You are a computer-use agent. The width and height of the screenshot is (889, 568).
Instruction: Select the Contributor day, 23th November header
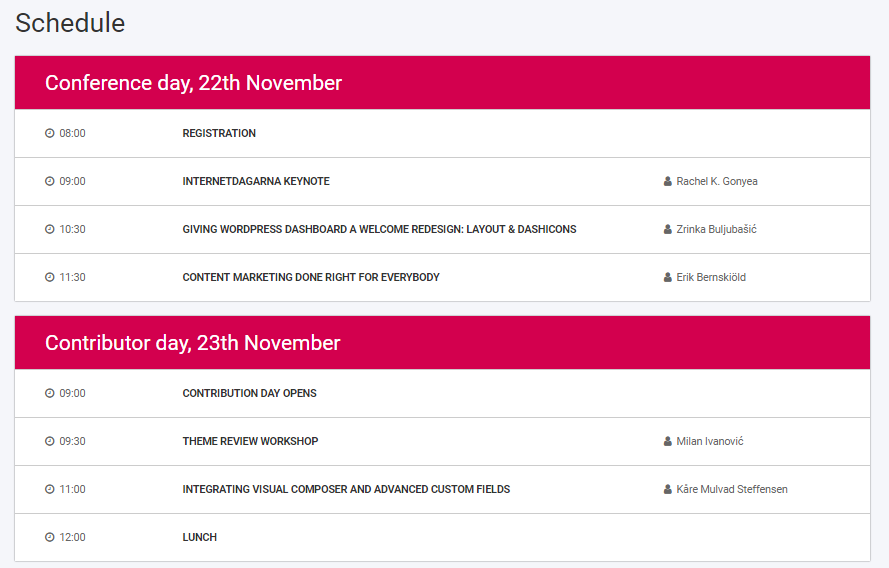tap(442, 343)
